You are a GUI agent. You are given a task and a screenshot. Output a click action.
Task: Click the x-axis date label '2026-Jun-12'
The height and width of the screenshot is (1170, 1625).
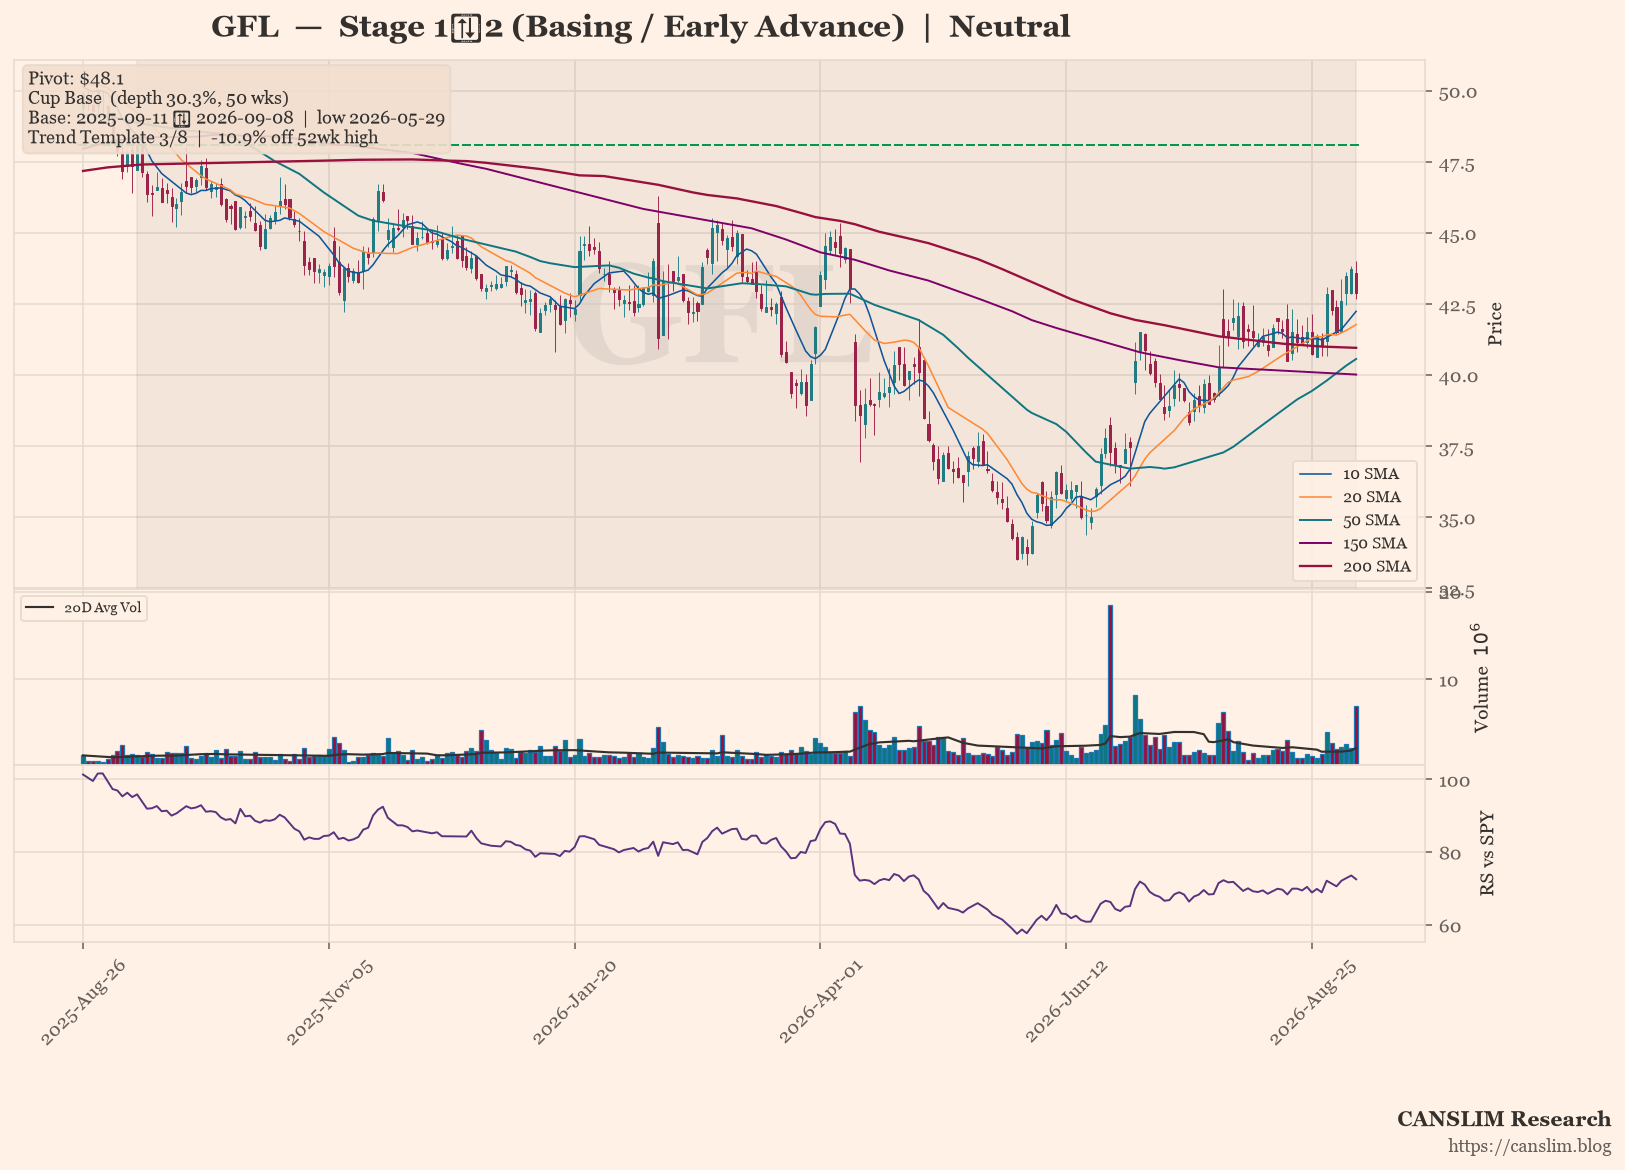[1066, 1003]
